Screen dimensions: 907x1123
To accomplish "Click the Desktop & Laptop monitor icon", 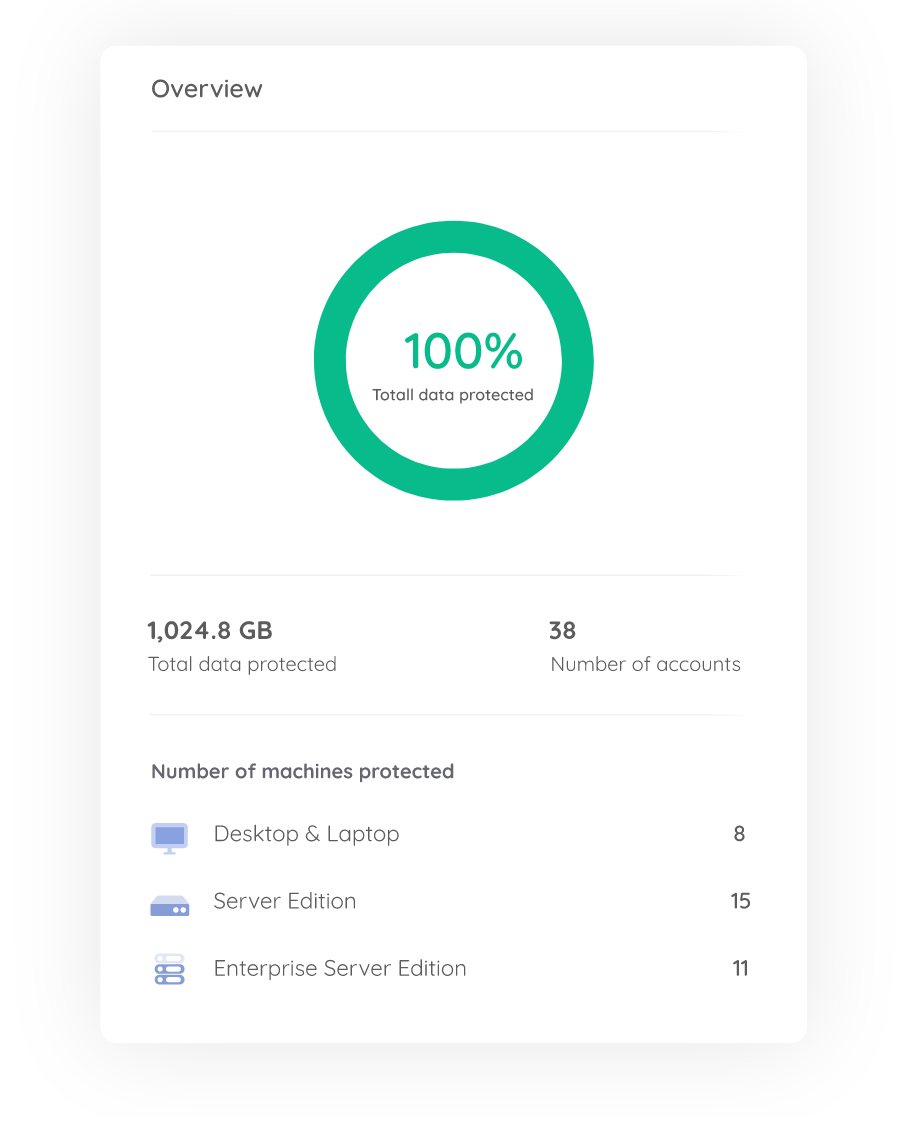I will [x=169, y=838].
